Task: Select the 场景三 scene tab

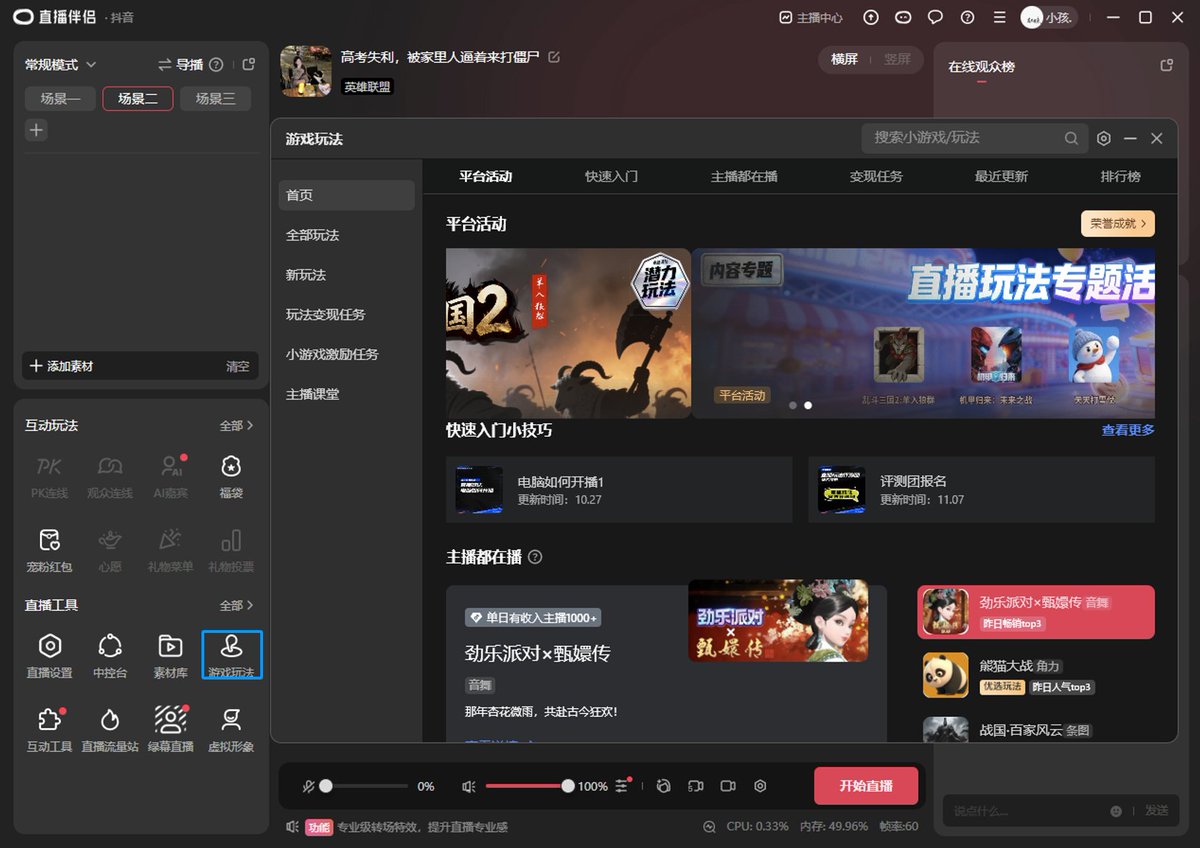Action: coord(215,98)
